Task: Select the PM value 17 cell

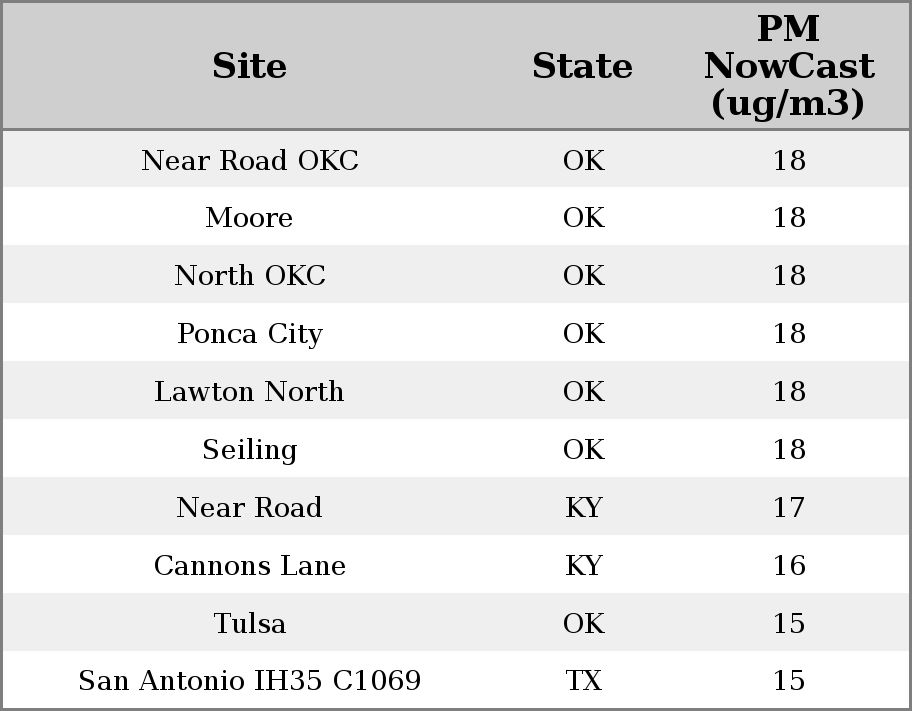Action: click(x=788, y=508)
